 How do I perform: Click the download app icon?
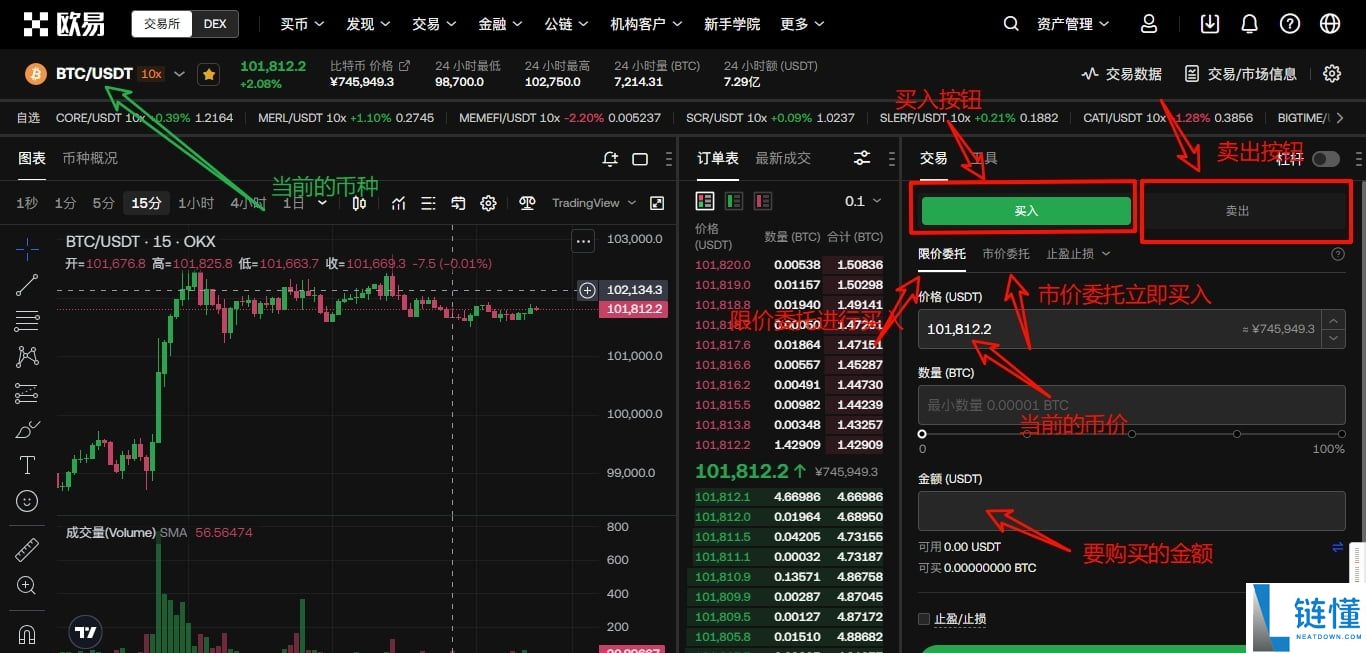pos(1210,23)
